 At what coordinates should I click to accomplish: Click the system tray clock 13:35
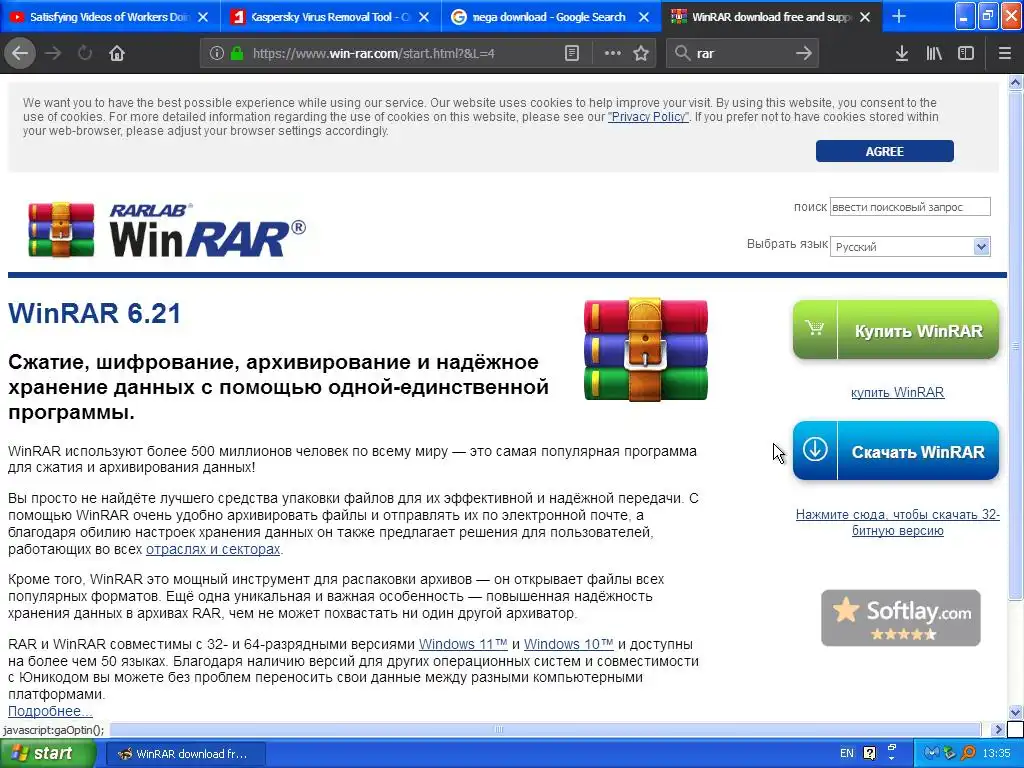tap(997, 753)
